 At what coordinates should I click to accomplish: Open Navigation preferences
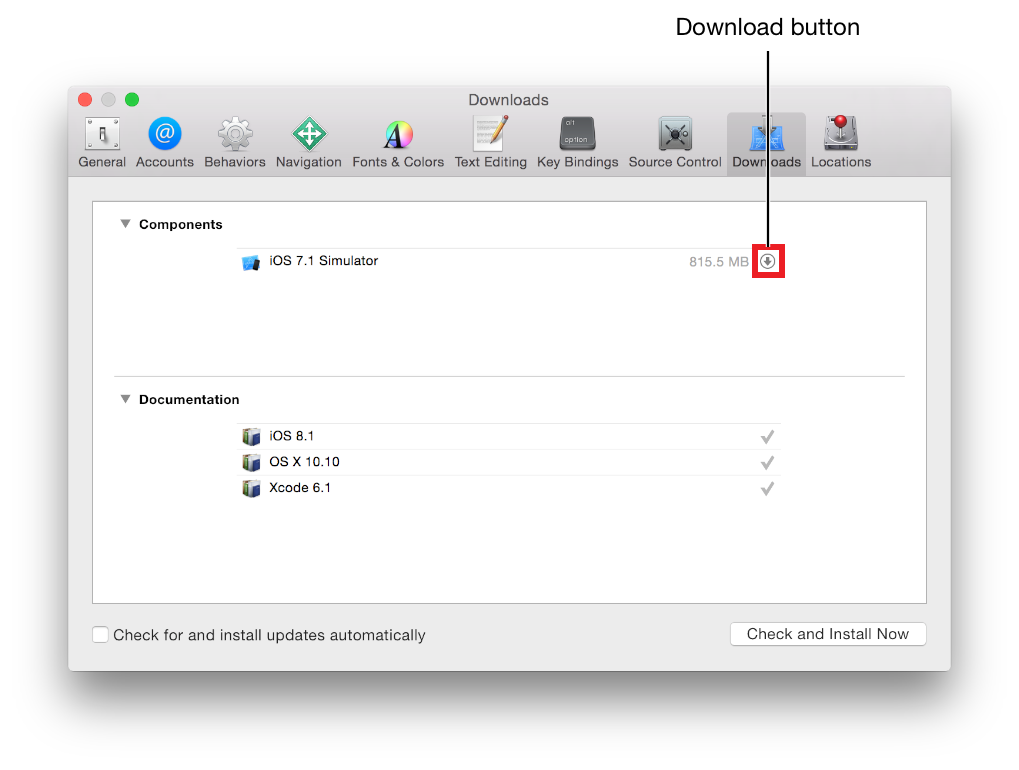[x=309, y=141]
